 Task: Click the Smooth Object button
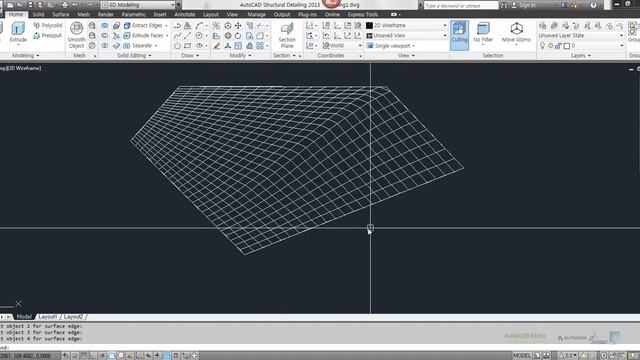point(76,36)
